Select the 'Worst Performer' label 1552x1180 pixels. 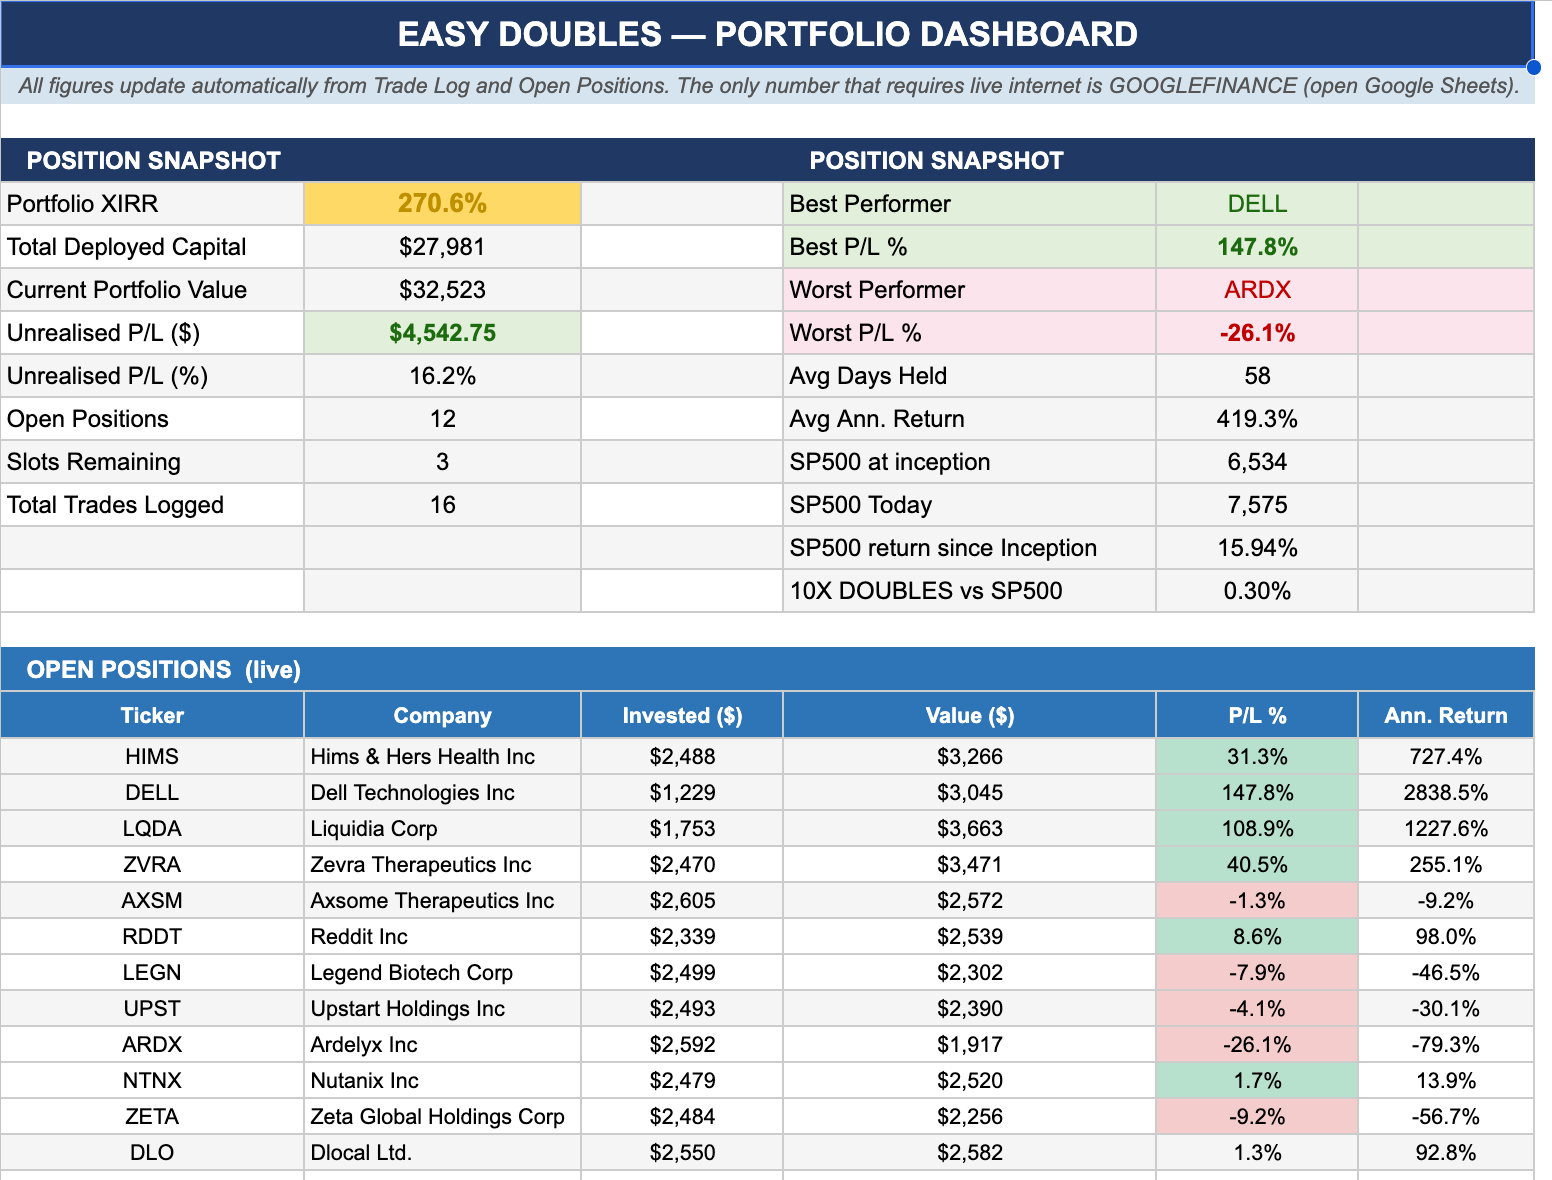pyautogui.click(x=969, y=290)
